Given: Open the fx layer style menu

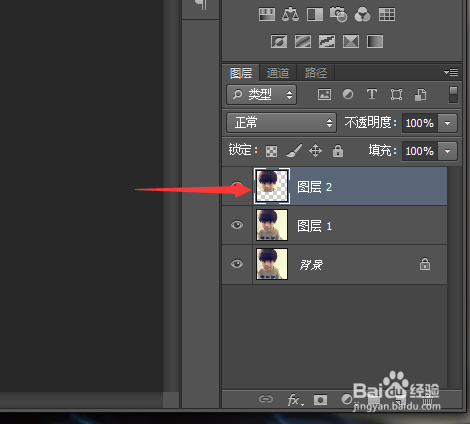Looking at the screenshot, I should coord(295,399).
